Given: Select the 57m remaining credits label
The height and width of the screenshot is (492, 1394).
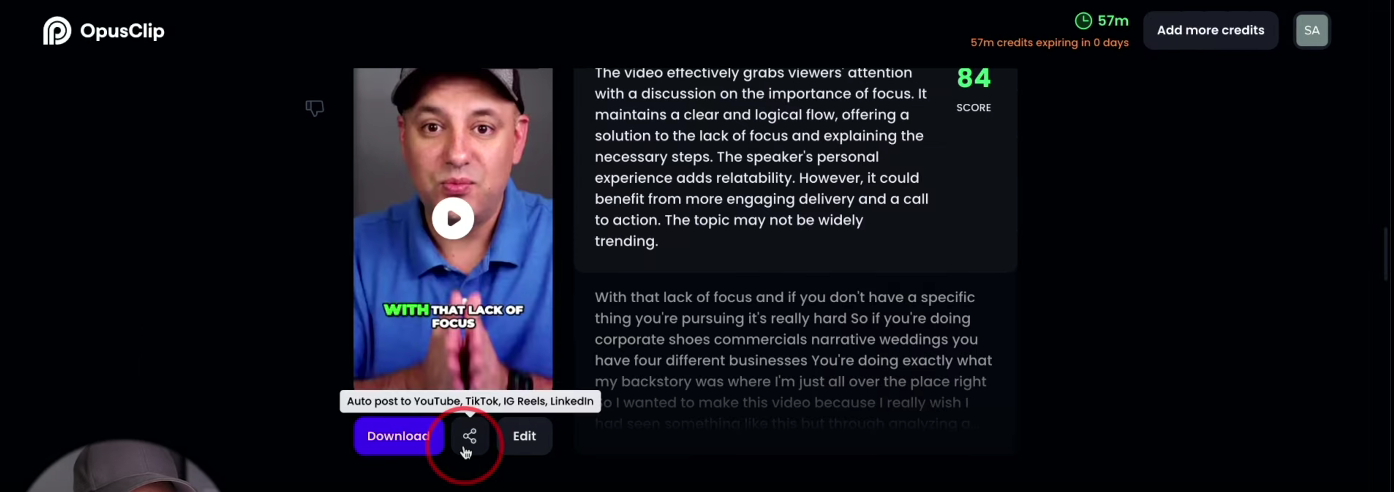Looking at the screenshot, I should [1113, 20].
